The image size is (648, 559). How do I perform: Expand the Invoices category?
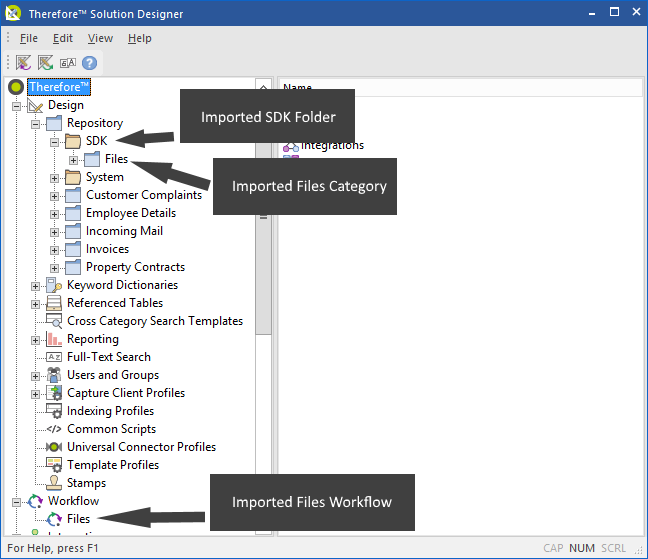55,249
